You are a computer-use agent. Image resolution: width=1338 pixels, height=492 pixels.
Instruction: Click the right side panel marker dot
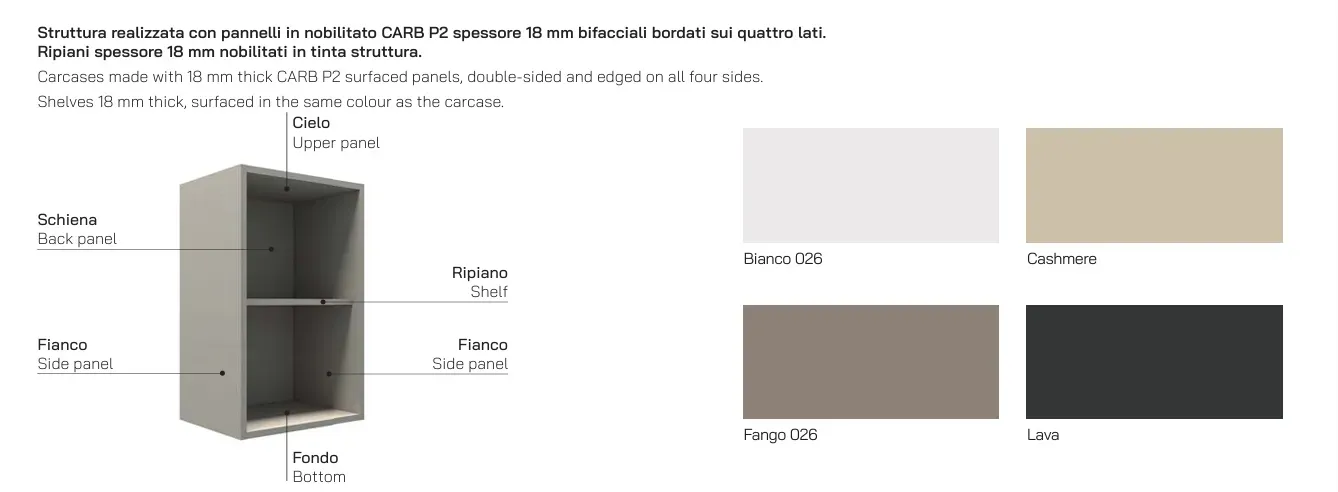tap(328, 373)
